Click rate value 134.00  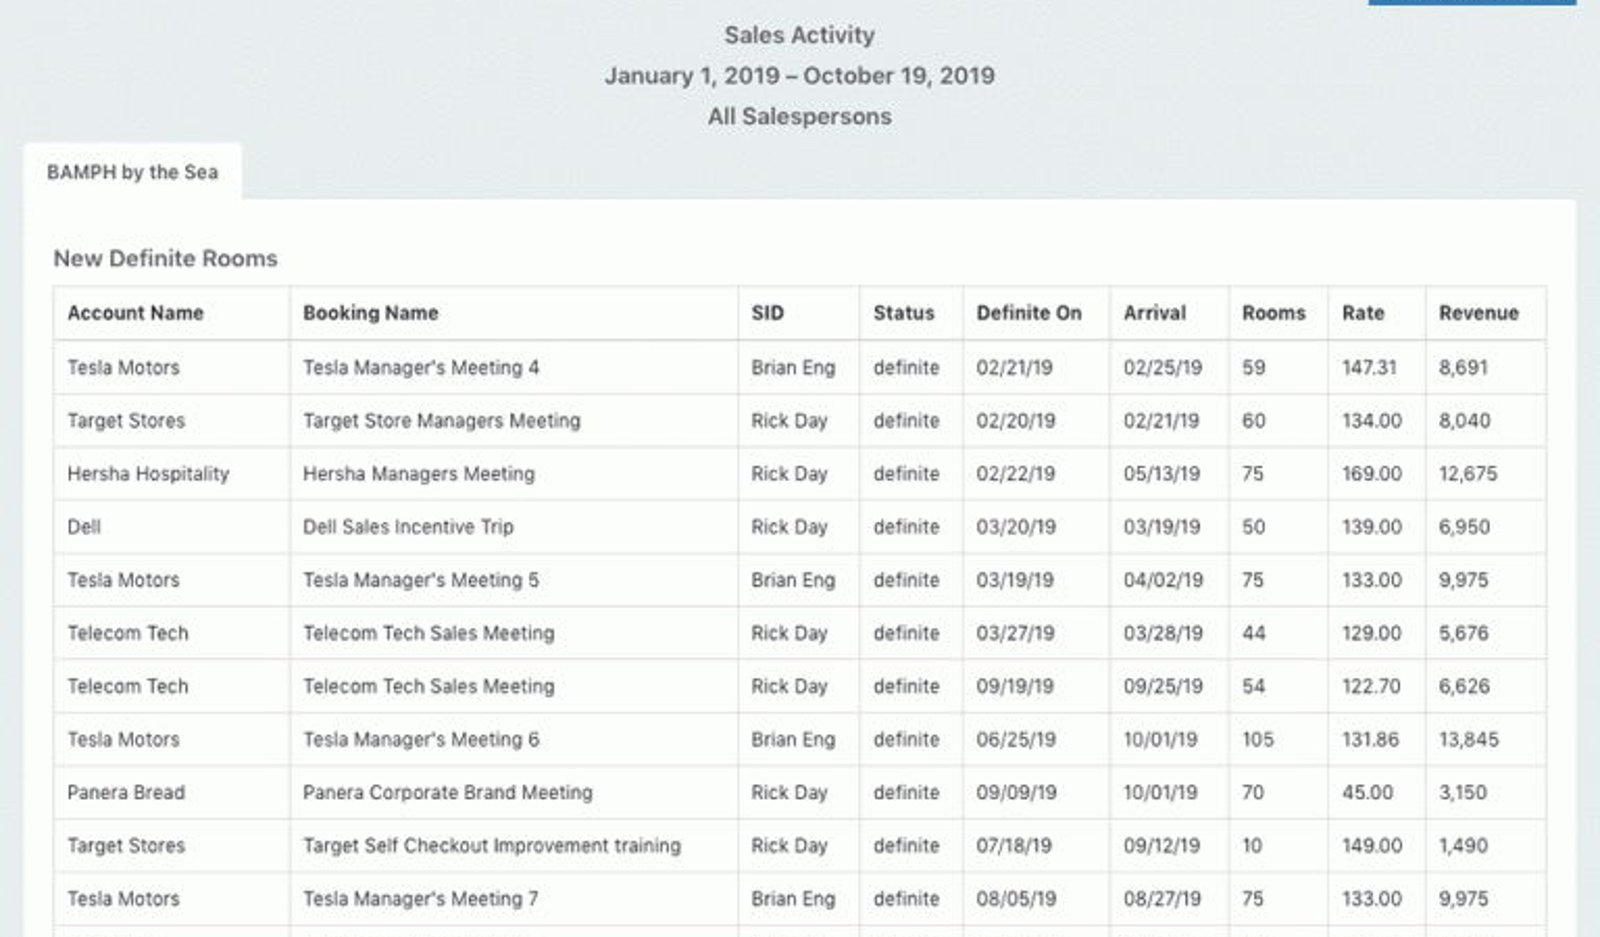click(1372, 421)
